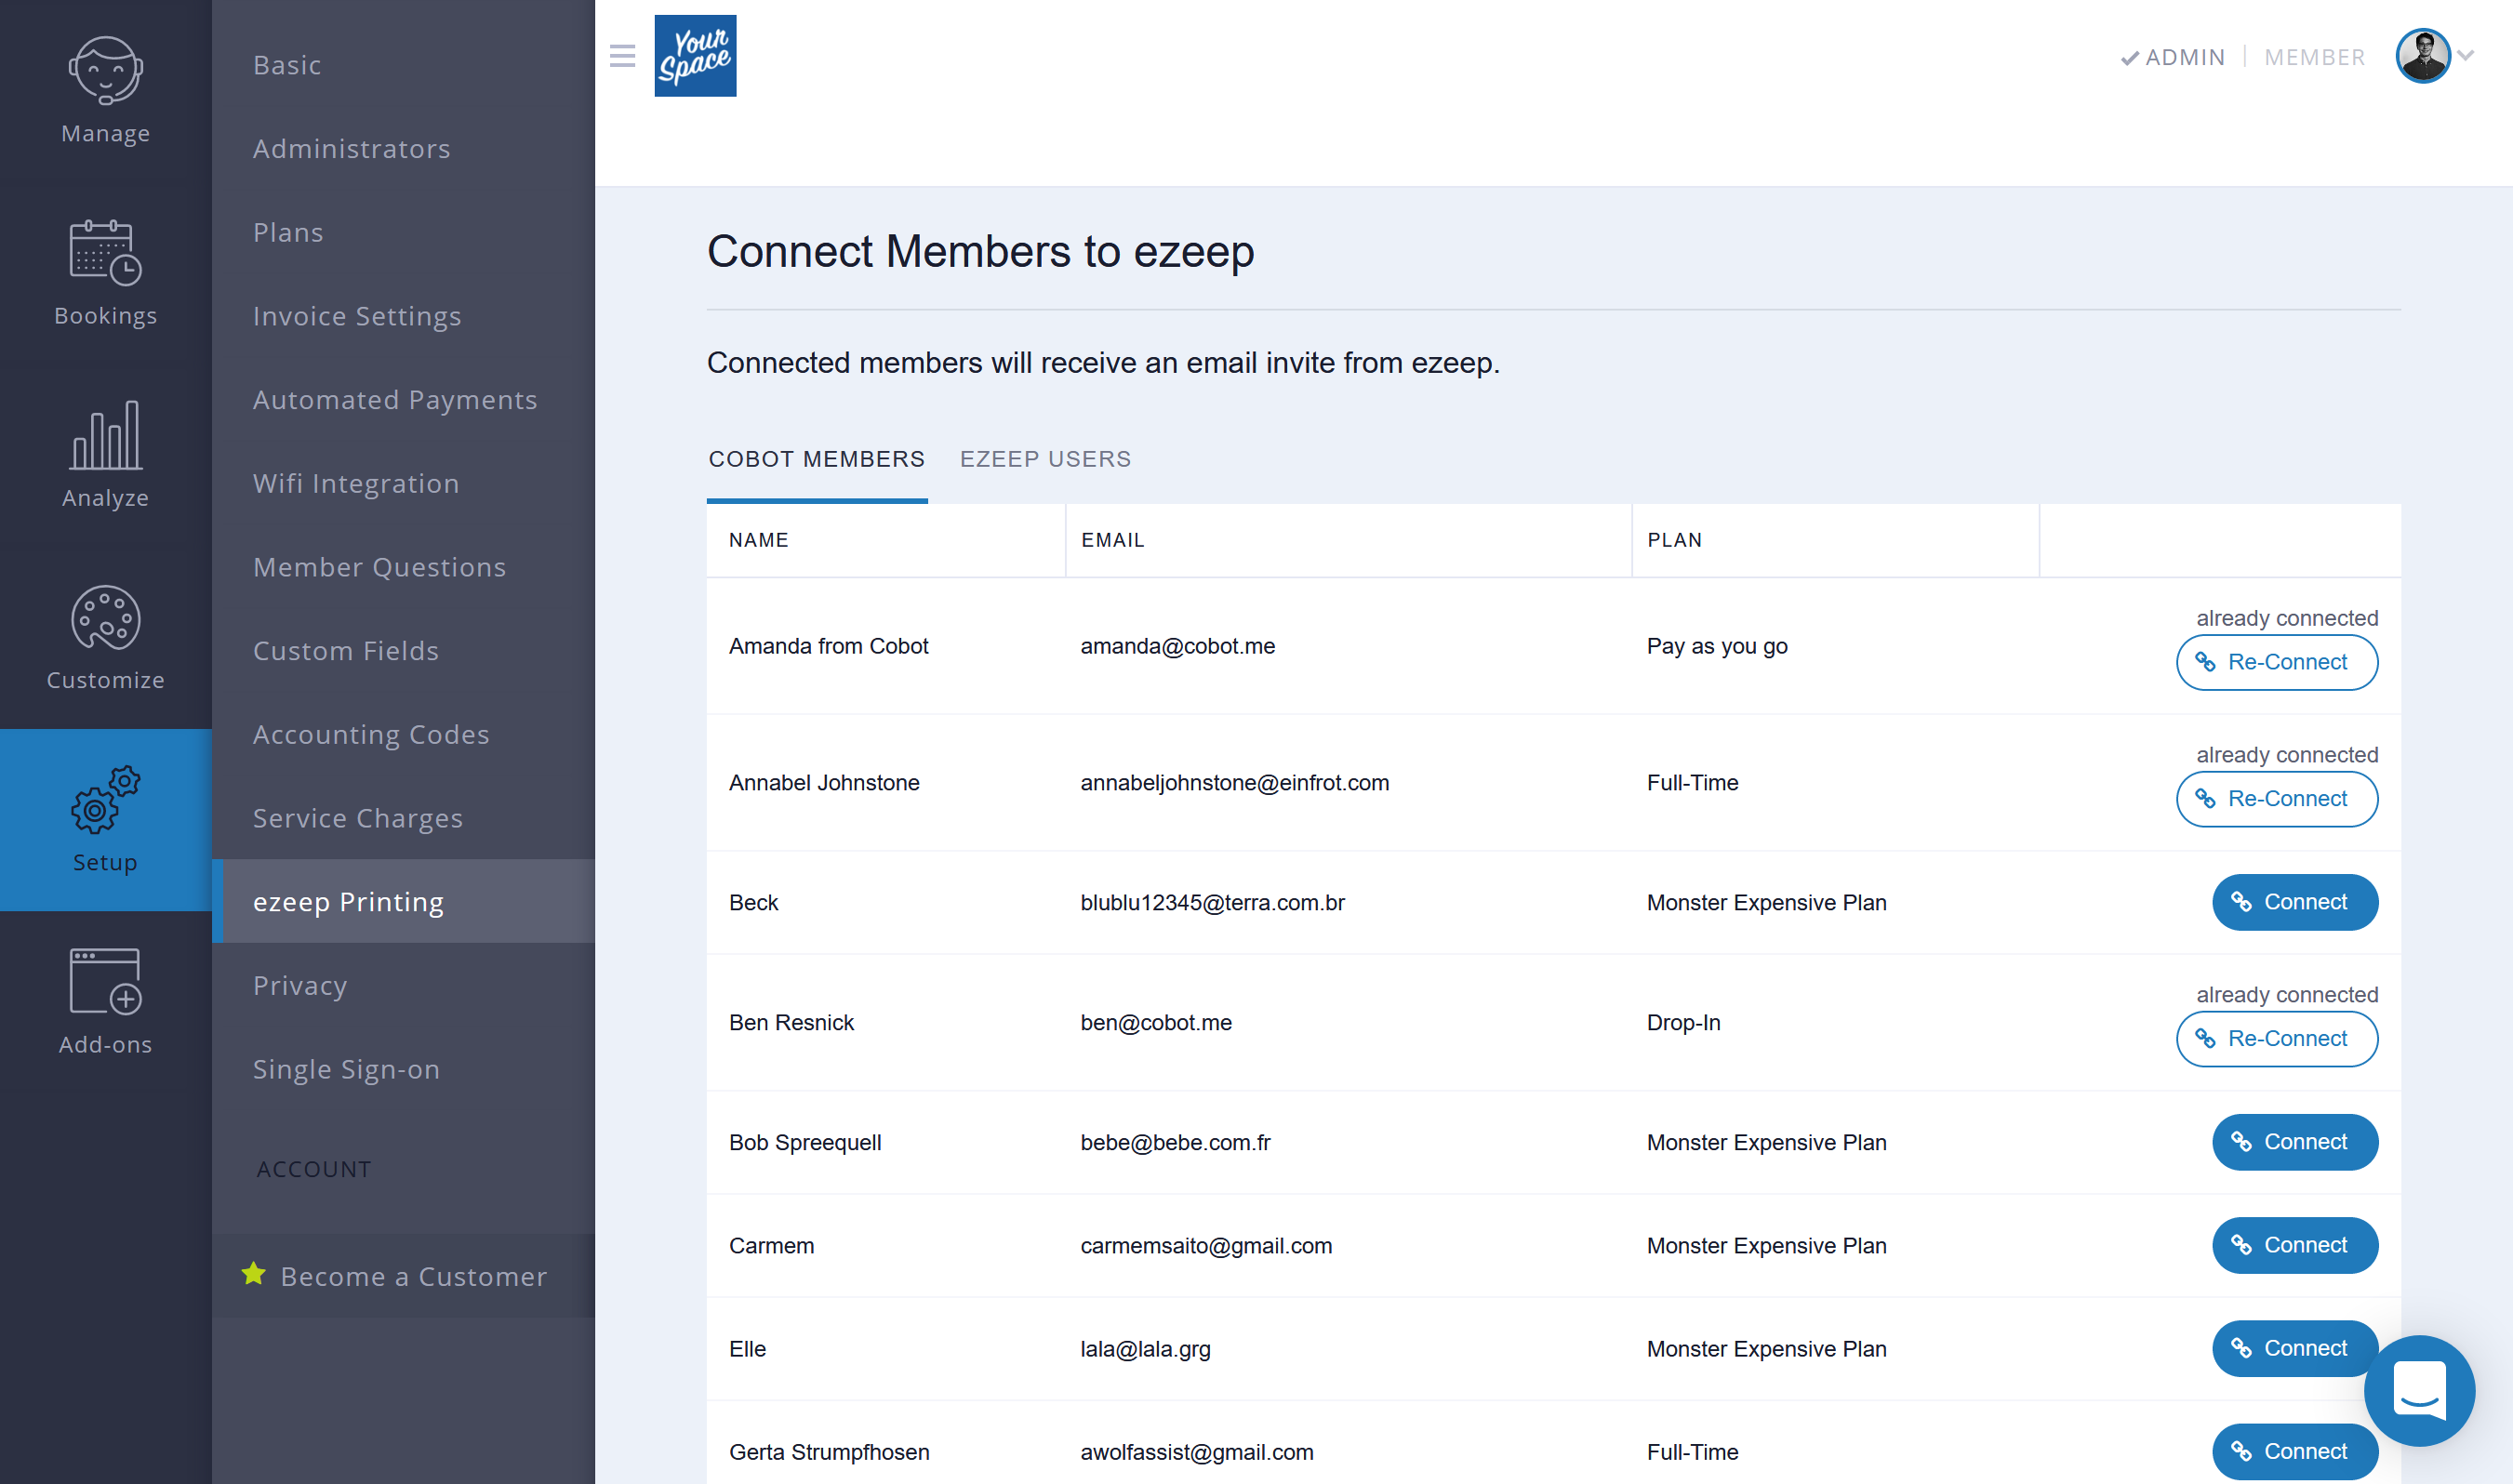This screenshot has width=2513, height=1484.
Task: Open Wifi Integration settings
Action: (356, 484)
